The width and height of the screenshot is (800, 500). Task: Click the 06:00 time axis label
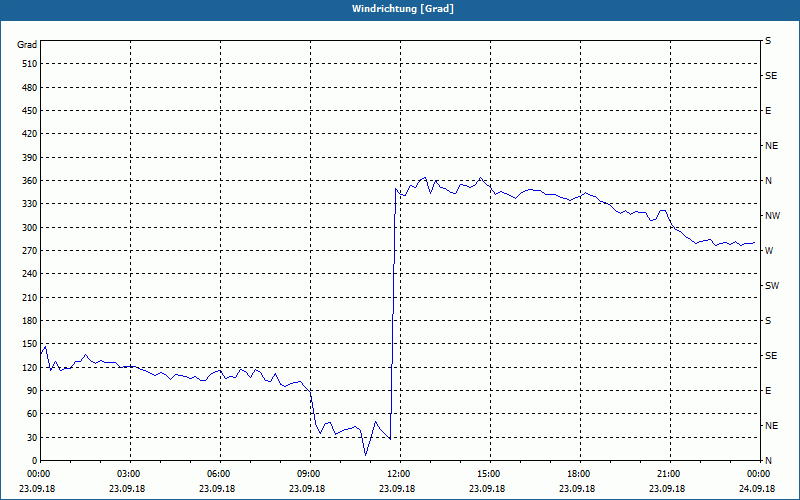[x=218, y=474]
